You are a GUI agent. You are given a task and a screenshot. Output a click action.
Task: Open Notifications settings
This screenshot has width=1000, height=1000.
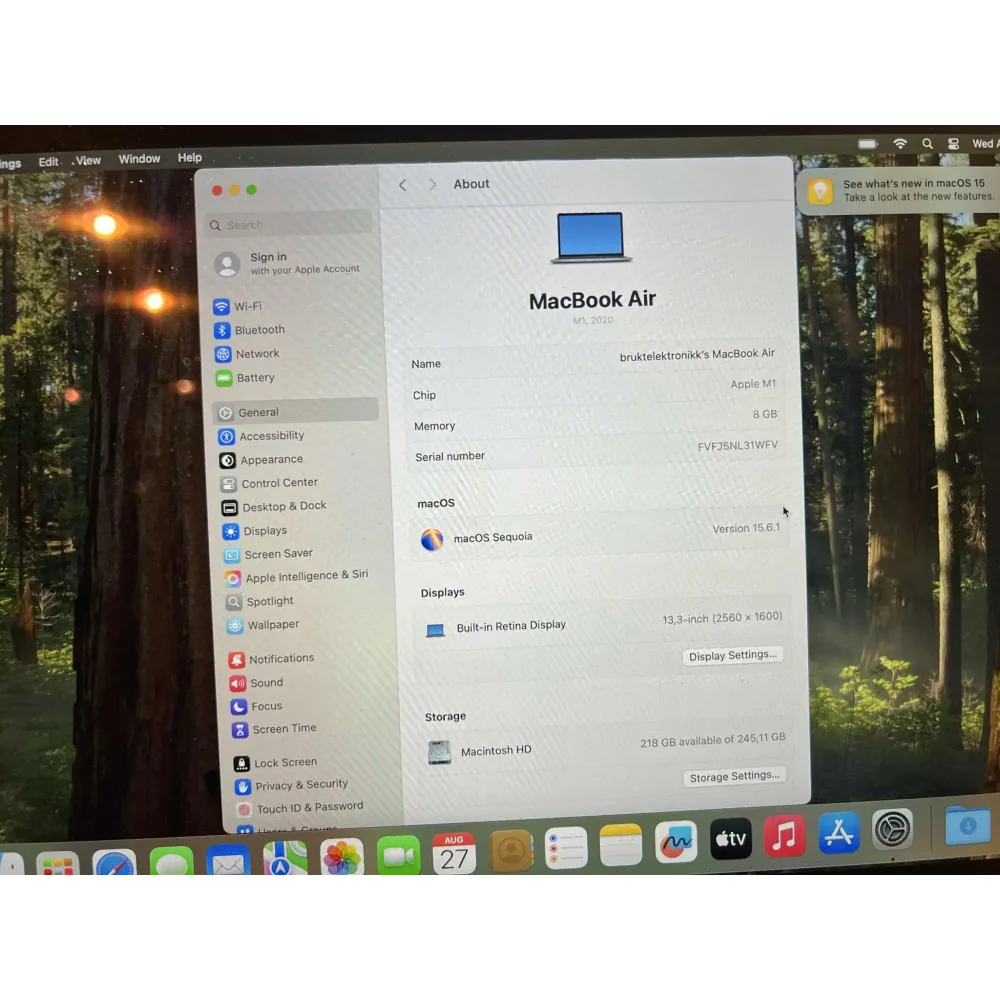click(x=271, y=659)
